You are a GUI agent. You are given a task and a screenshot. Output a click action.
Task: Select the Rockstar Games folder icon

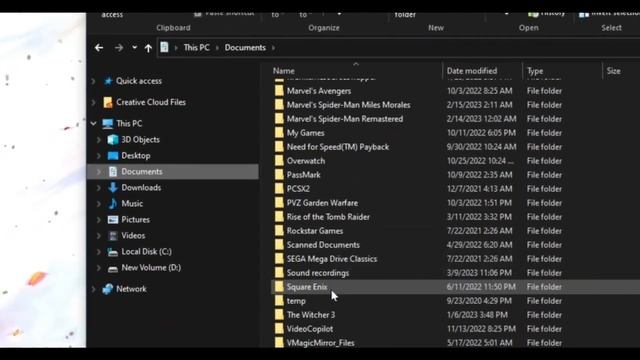(x=279, y=231)
